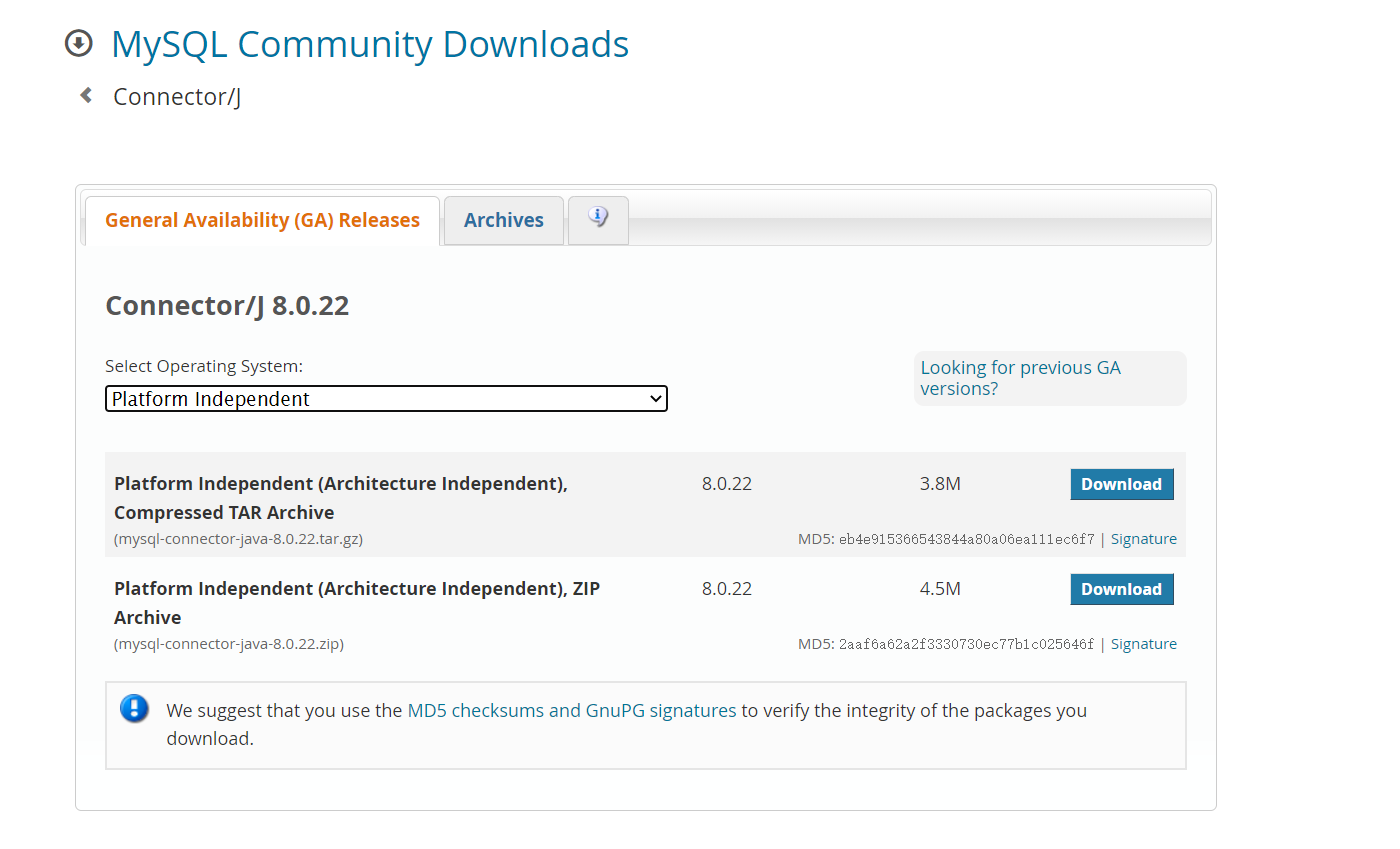The image size is (1400, 849).
Task: Click the Platform Independent ZIP Archive title
Action: tap(357, 603)
